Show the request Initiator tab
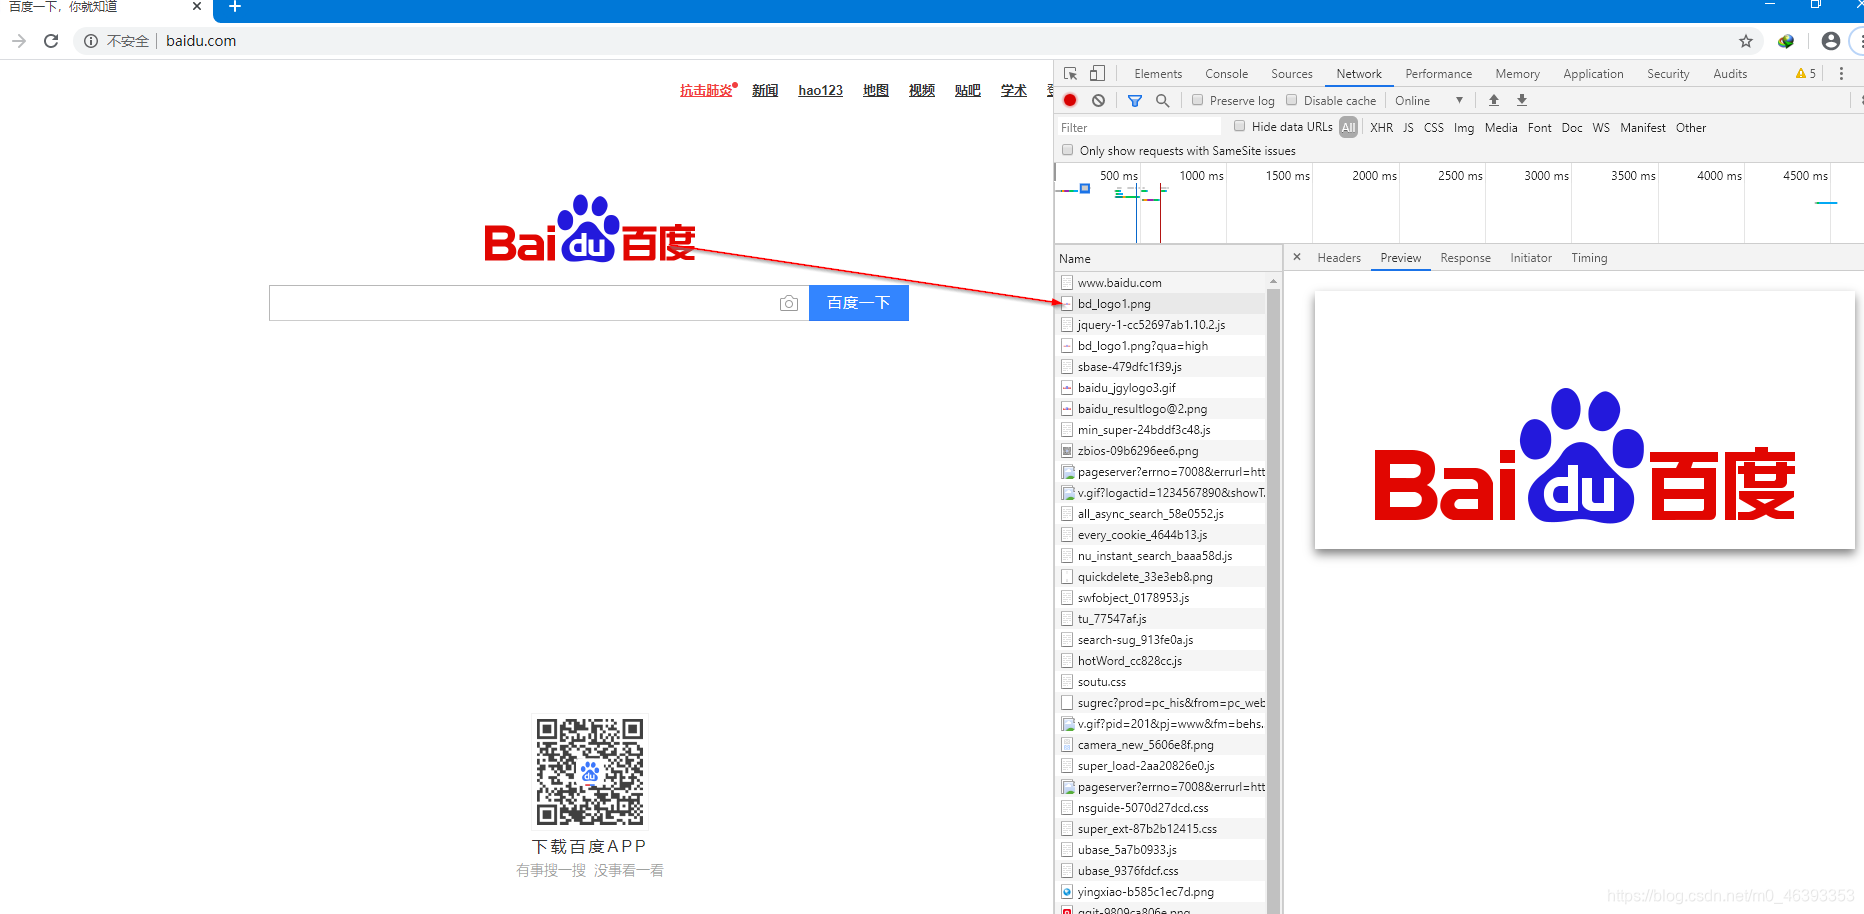The image size is (1864, 914). click(1531, 258)
